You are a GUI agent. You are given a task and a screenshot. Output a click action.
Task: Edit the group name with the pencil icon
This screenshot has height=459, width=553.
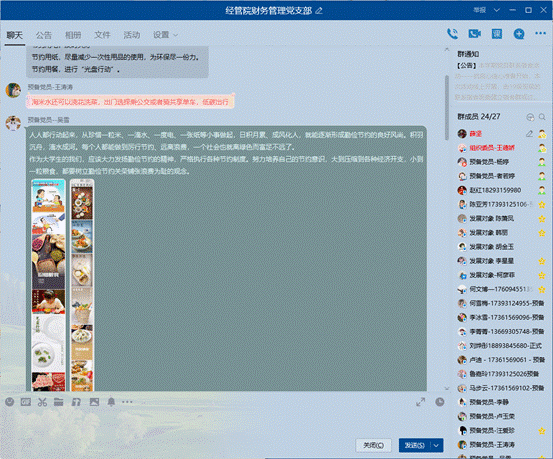pos(319,11)
